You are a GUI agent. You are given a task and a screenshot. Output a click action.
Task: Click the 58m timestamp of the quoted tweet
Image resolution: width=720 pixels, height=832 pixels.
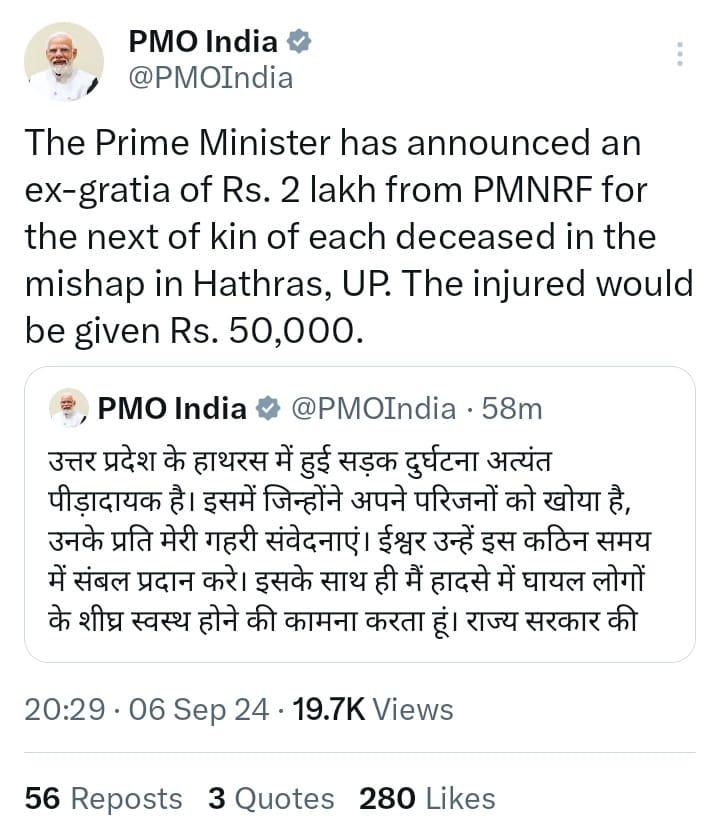coord(512,408)
